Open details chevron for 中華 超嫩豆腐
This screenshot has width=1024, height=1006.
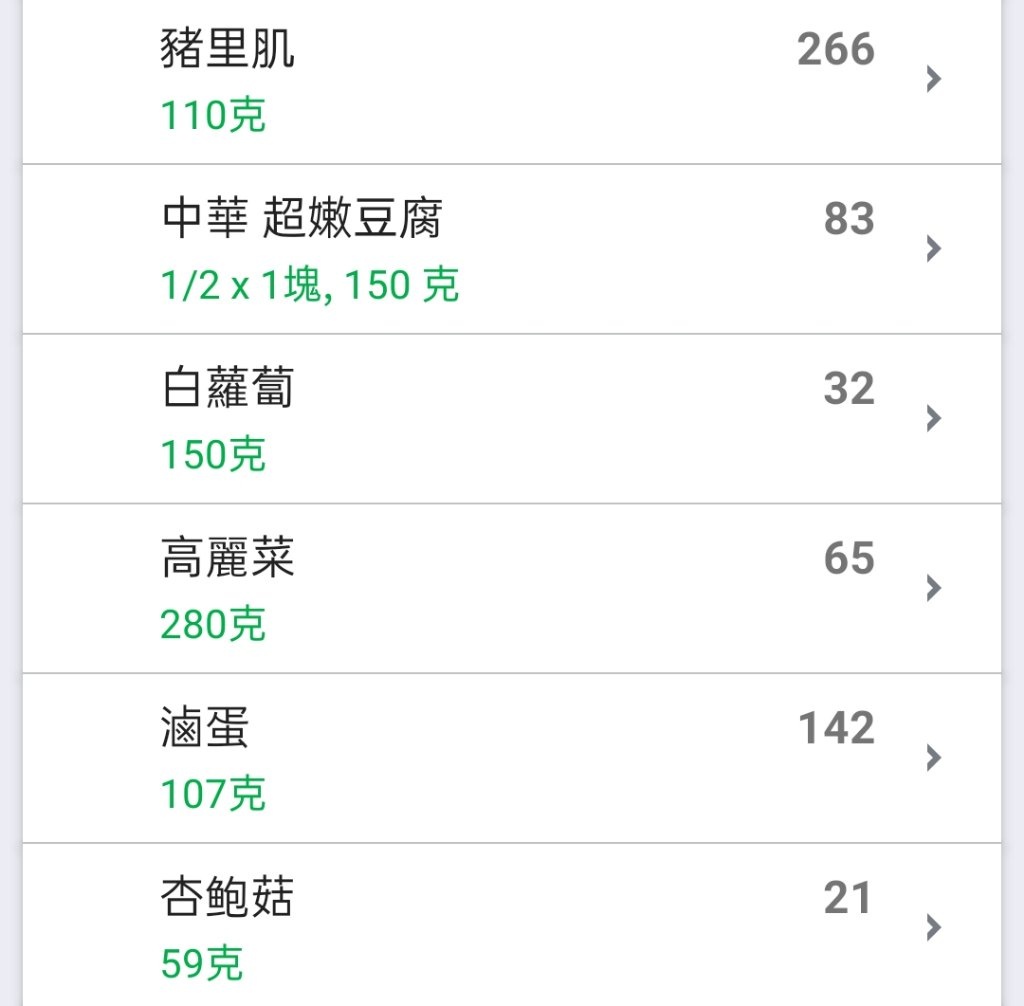[x=933, y=249]
